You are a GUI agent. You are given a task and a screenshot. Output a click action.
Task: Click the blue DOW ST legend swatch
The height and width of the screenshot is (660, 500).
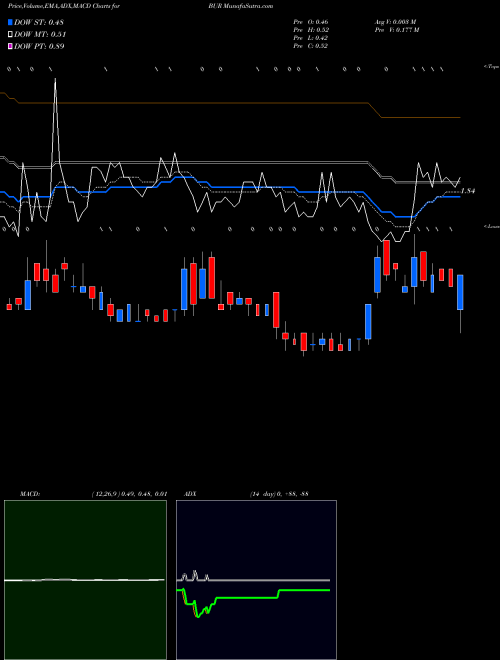click(11, 22)
